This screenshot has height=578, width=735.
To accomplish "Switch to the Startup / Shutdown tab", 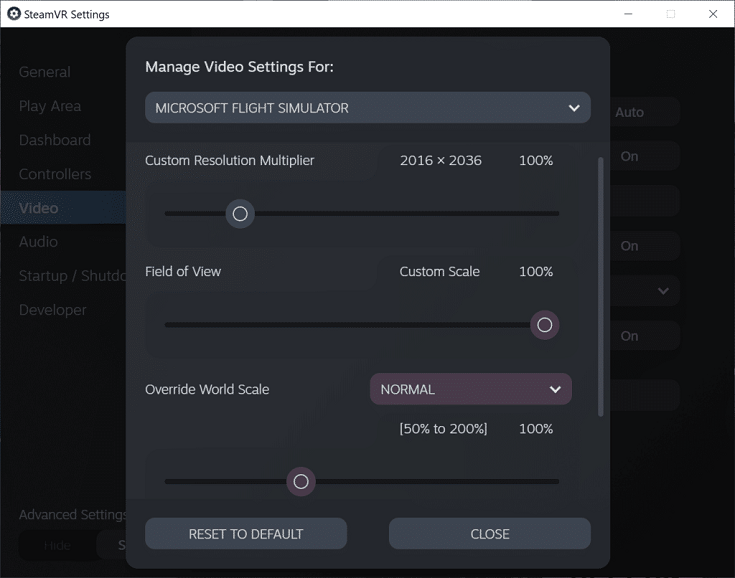I will [x=70, y=276].
